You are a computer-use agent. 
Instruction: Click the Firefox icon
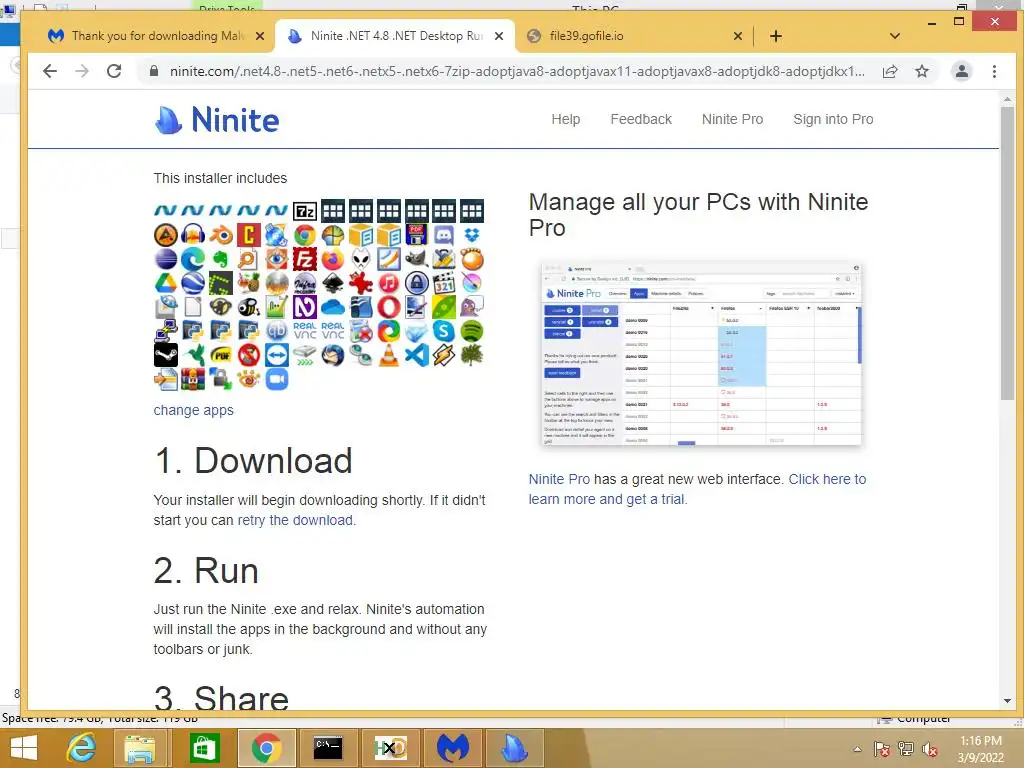332,259
